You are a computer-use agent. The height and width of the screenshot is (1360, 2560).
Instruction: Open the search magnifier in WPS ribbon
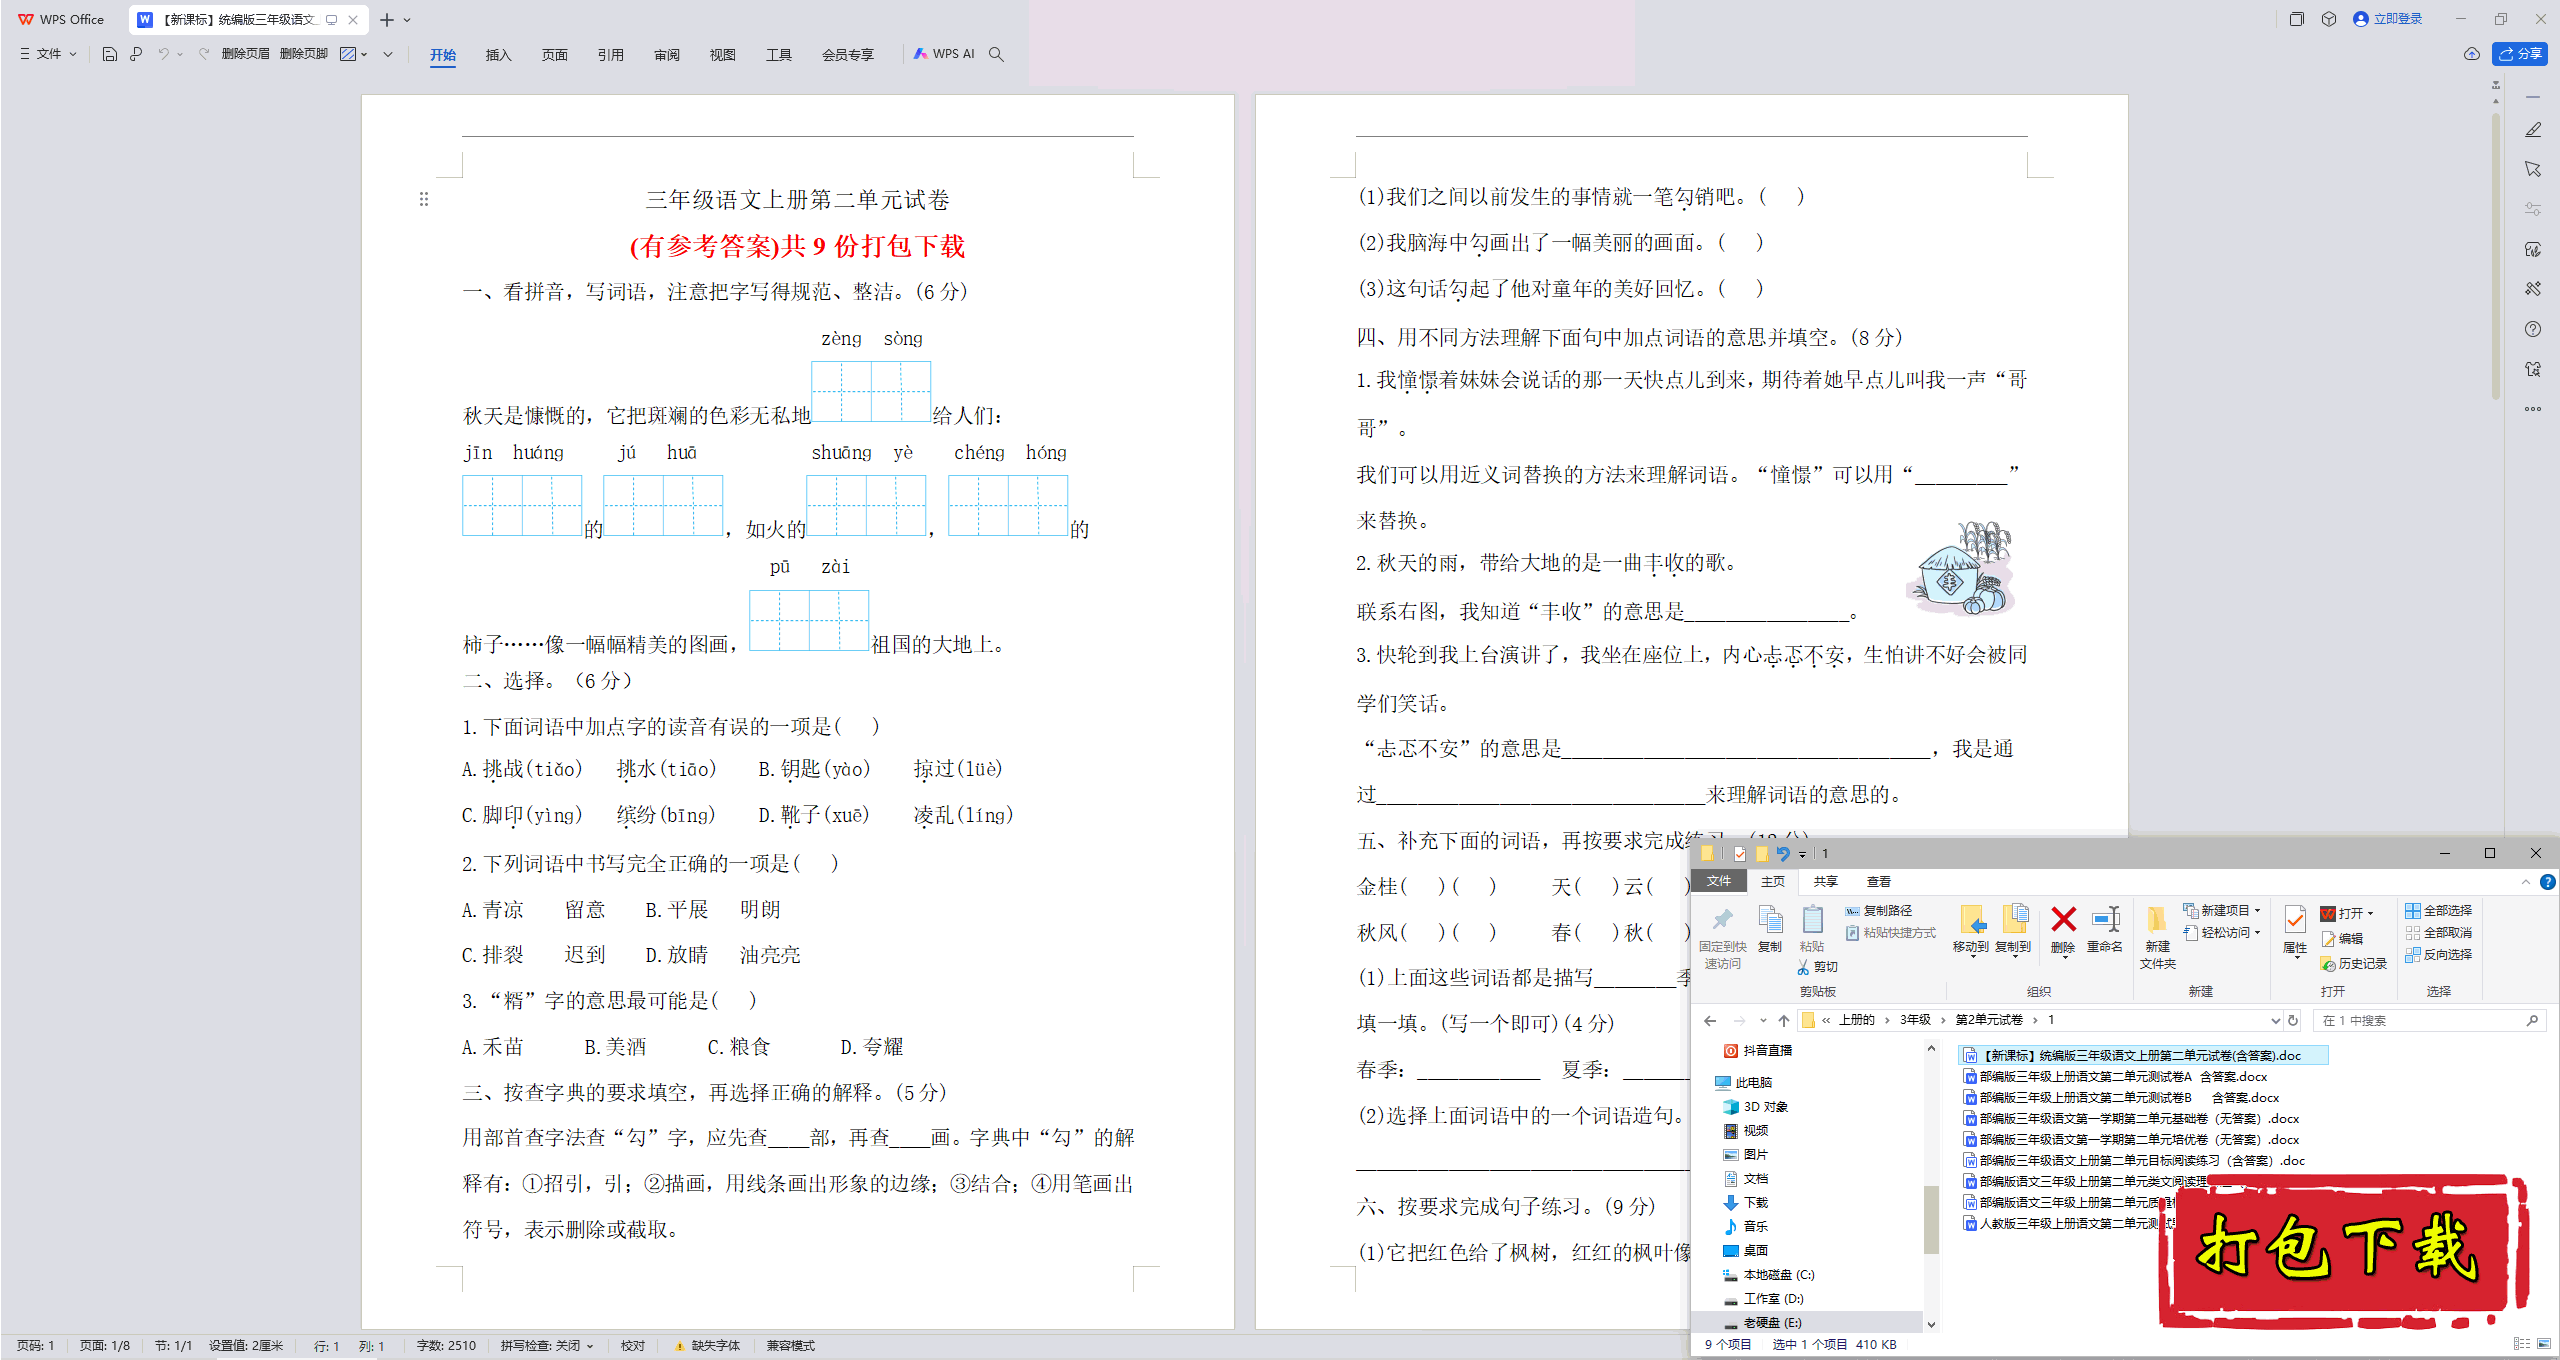pos(996,54)
